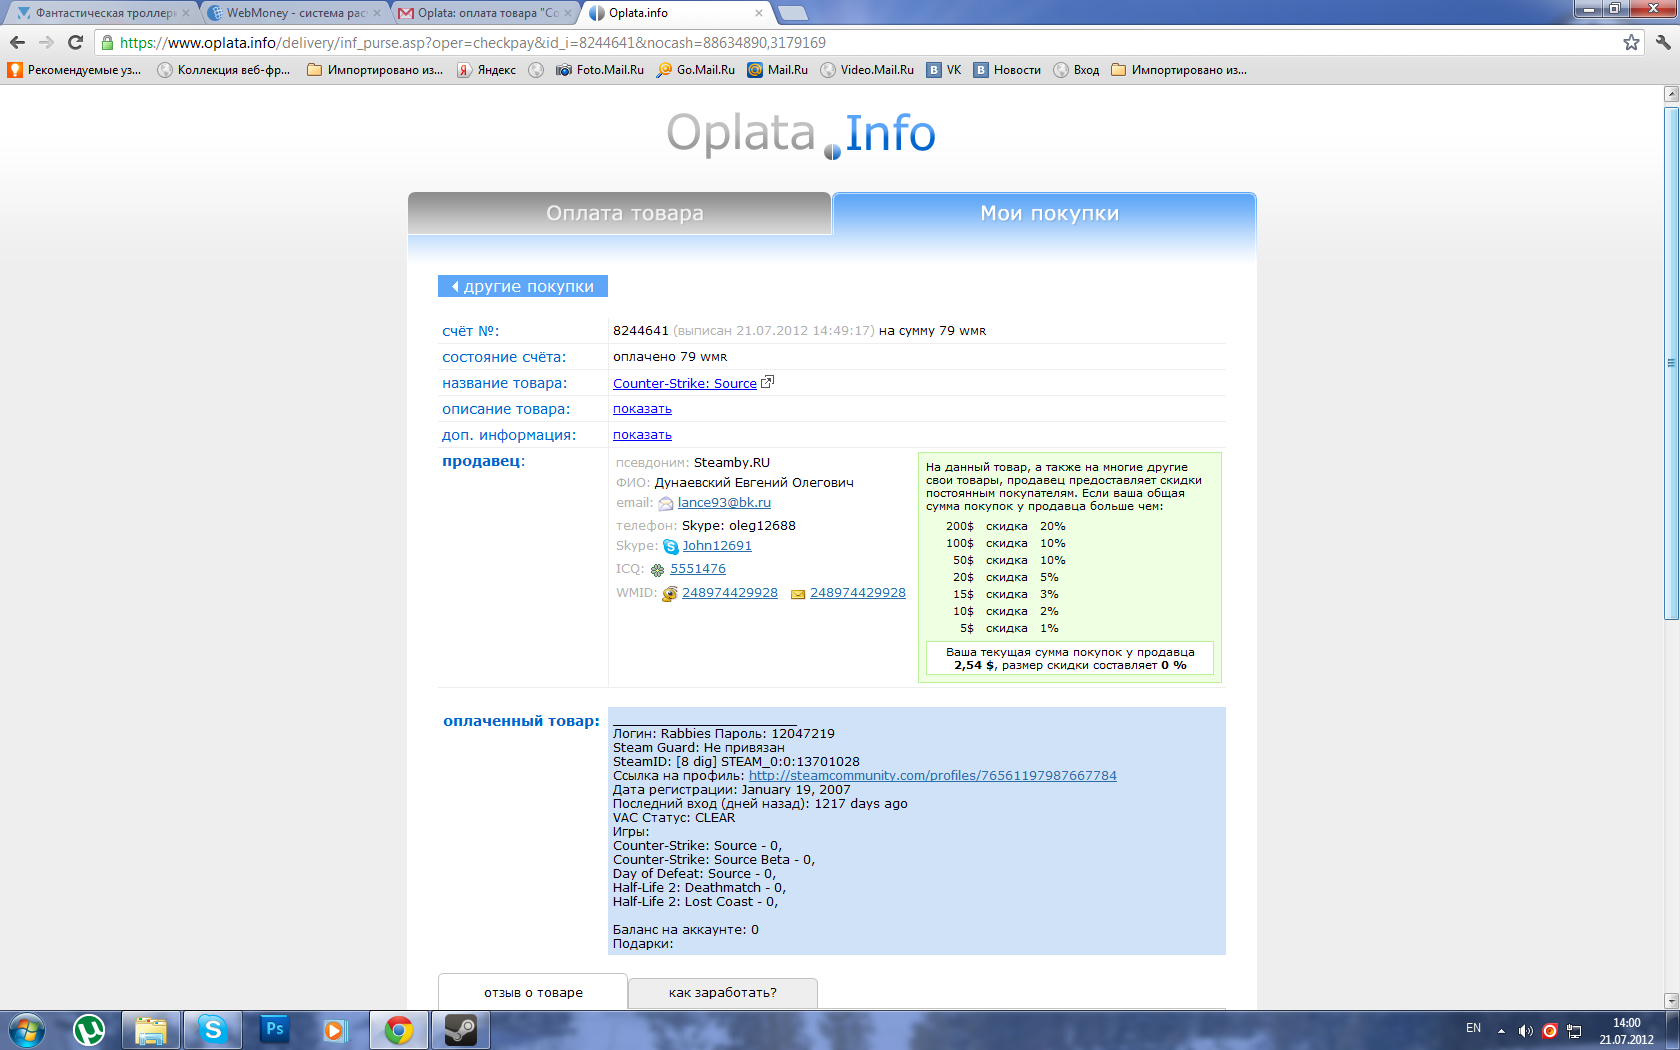Click the browser Back arrow
Viewport: 1680px width, 1050px height.
click(x=17, y=42)
